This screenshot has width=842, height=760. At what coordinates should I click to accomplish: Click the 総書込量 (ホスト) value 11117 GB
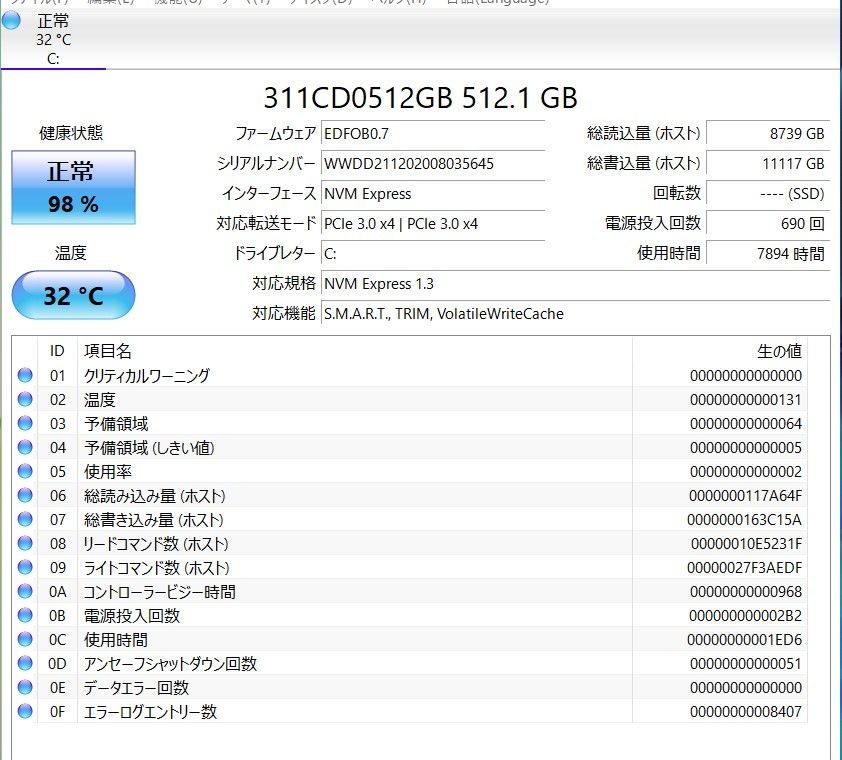767,163
